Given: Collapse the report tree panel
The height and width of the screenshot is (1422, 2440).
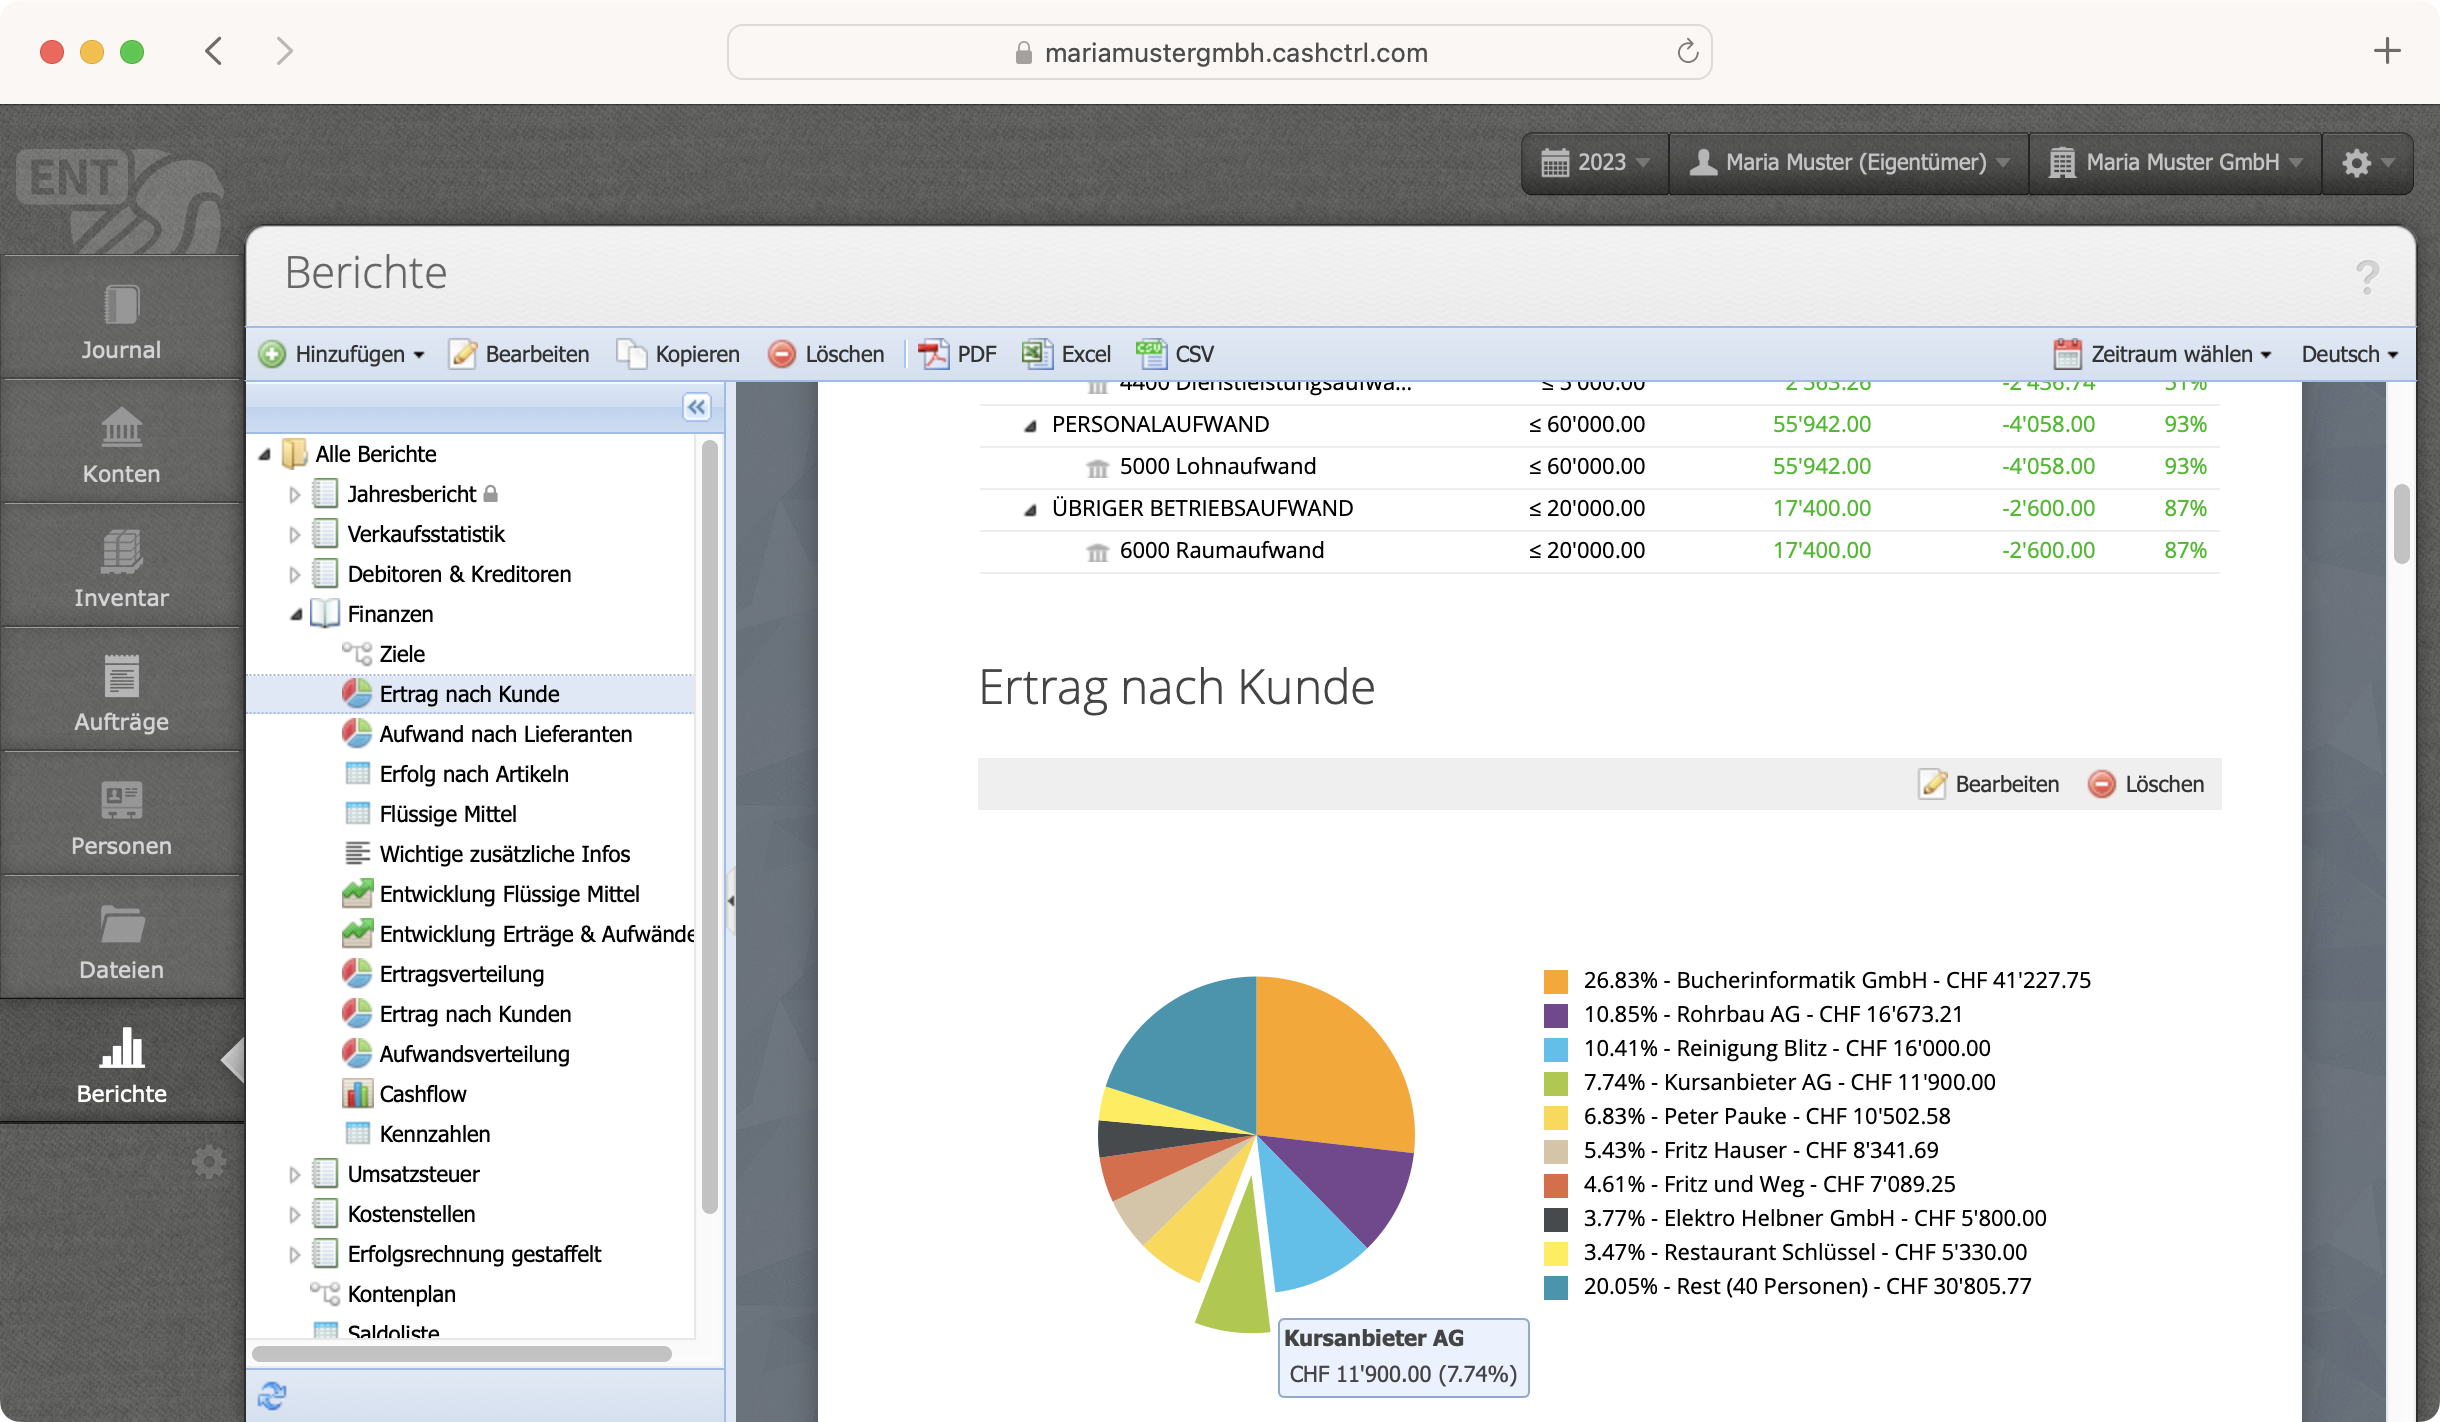Looking at the screenshot, I should point(696,407).
